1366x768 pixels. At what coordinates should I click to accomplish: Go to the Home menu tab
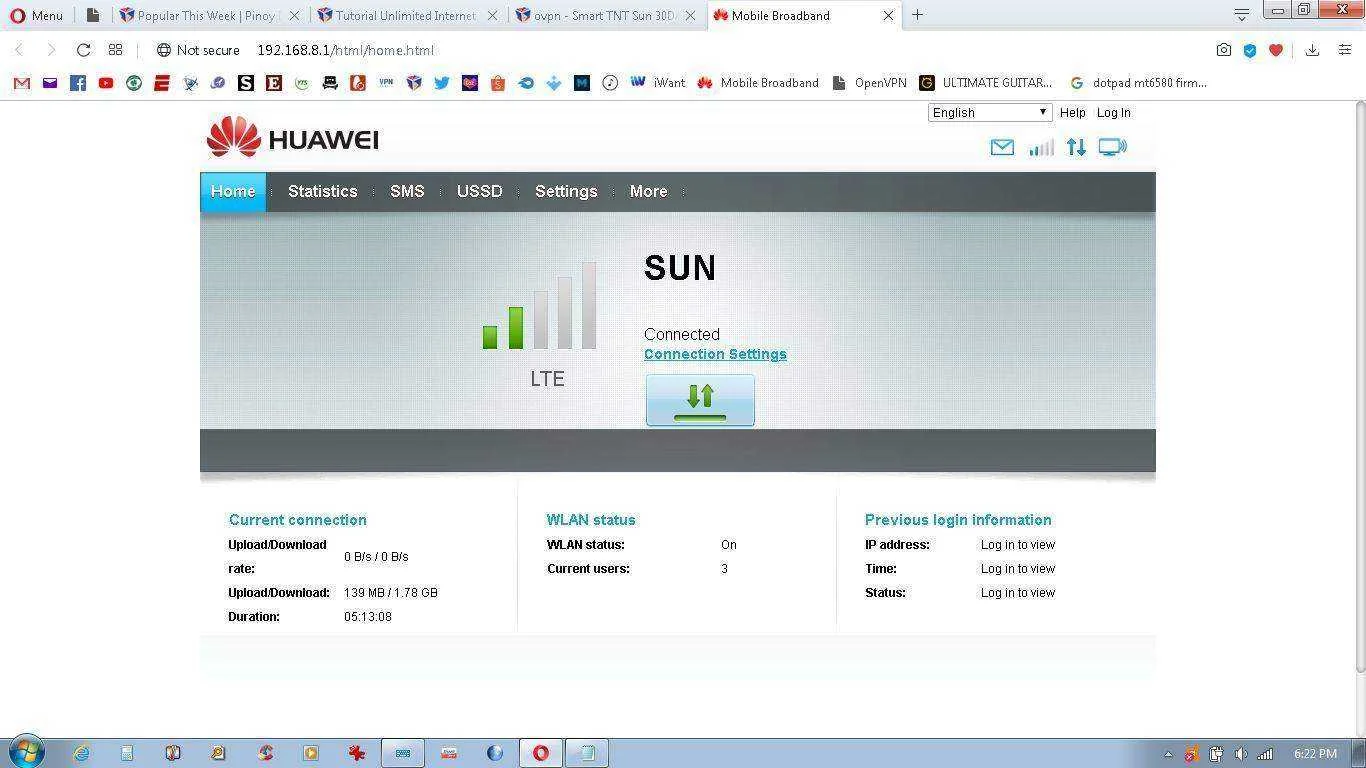[233, 192]
